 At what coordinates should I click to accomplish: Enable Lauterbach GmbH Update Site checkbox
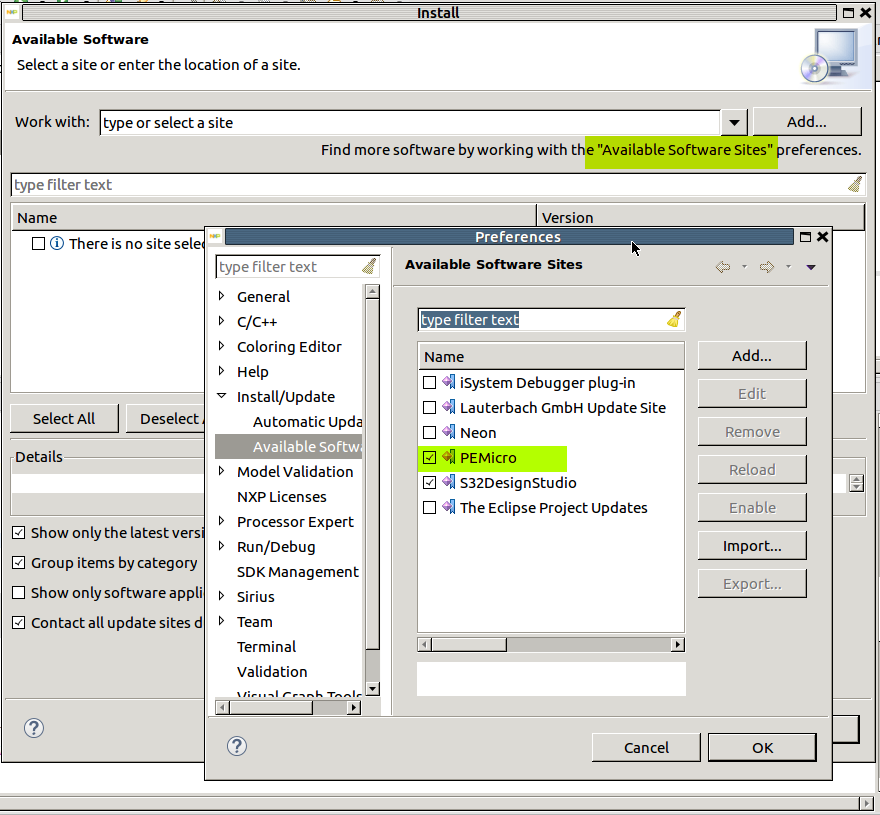coord(429,408)
